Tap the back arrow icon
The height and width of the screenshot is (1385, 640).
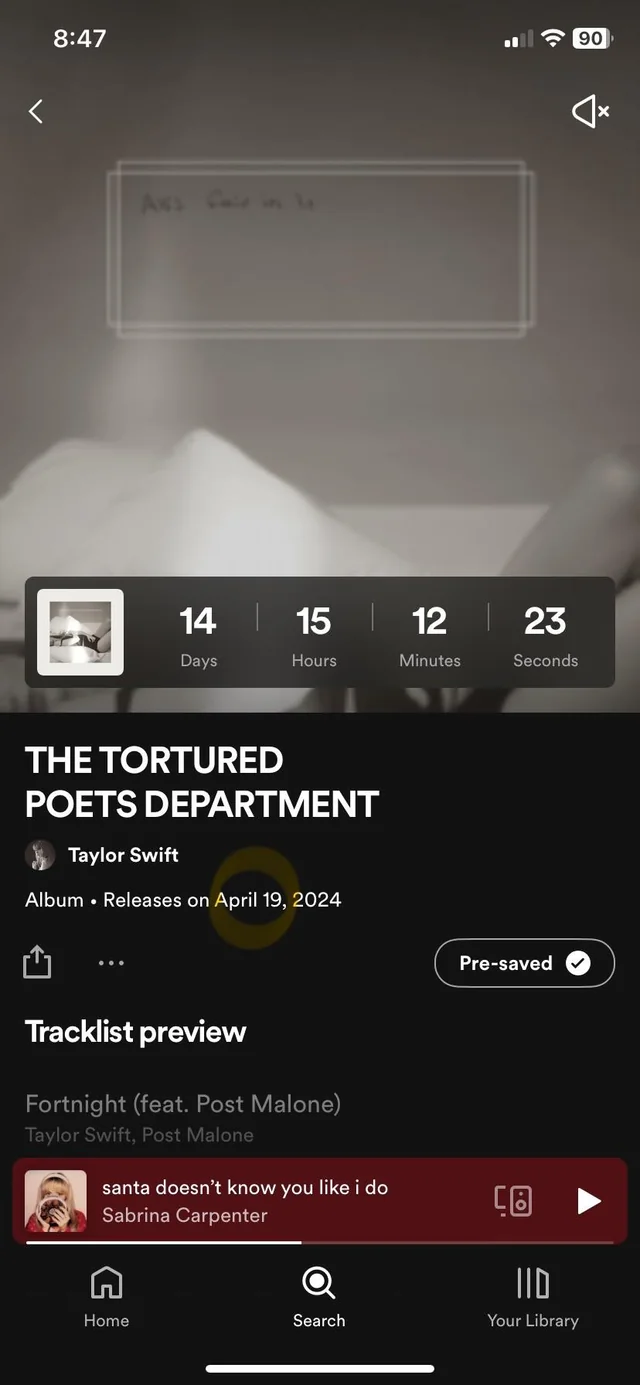click(x=36, y=111)
